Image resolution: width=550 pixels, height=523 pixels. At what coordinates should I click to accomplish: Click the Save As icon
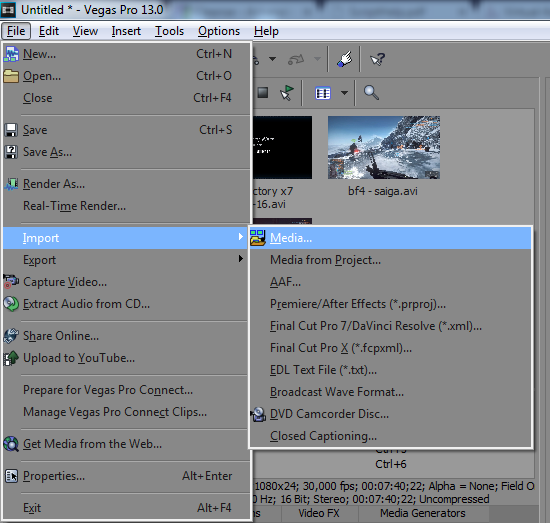pos(11,152)
